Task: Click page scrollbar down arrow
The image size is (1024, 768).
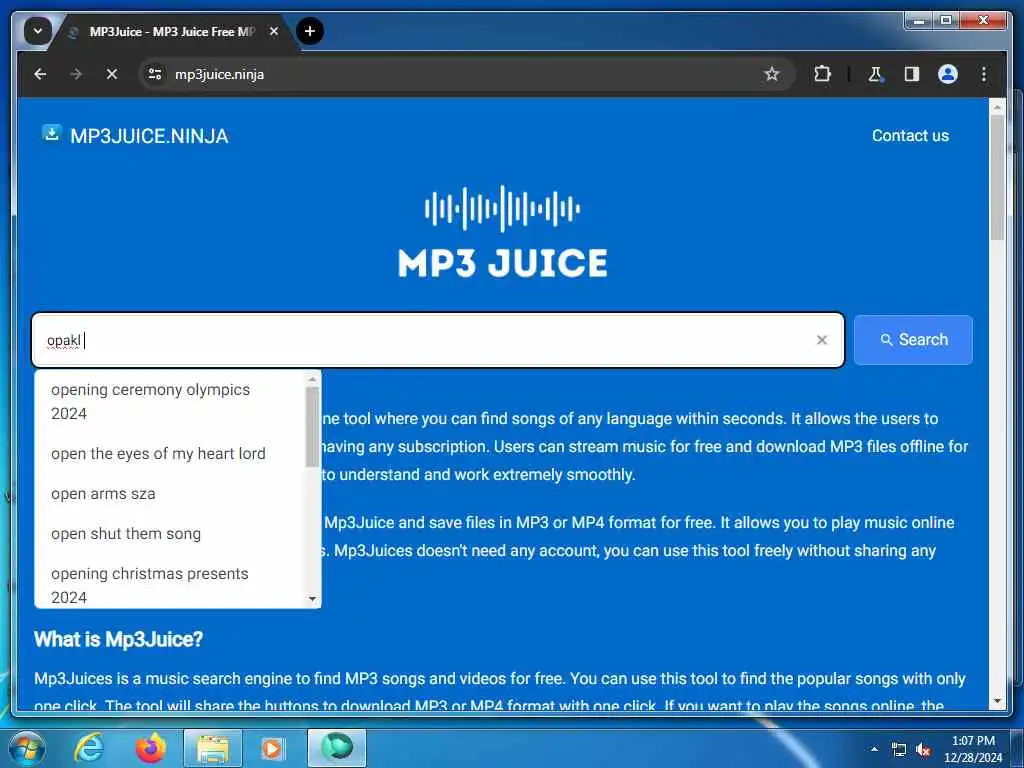Action: tap(997, 701)
